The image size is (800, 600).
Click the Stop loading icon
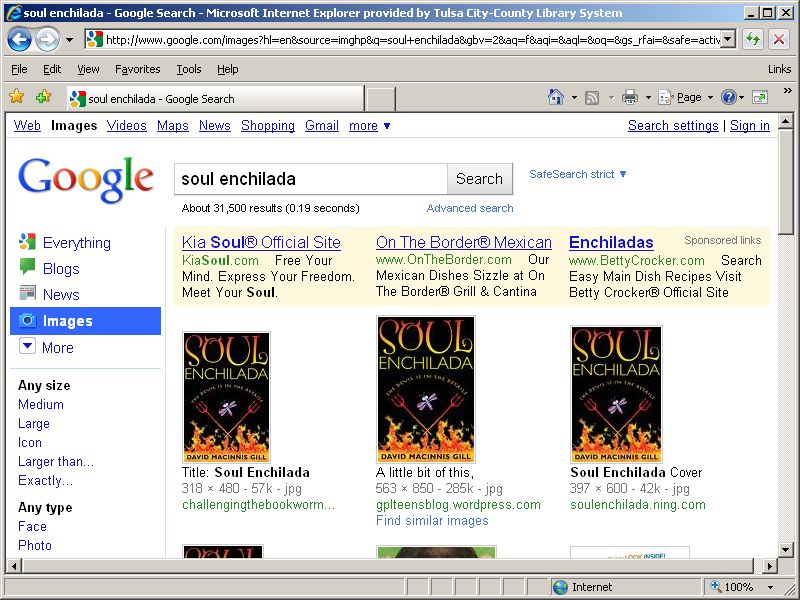tap(779, 39)
